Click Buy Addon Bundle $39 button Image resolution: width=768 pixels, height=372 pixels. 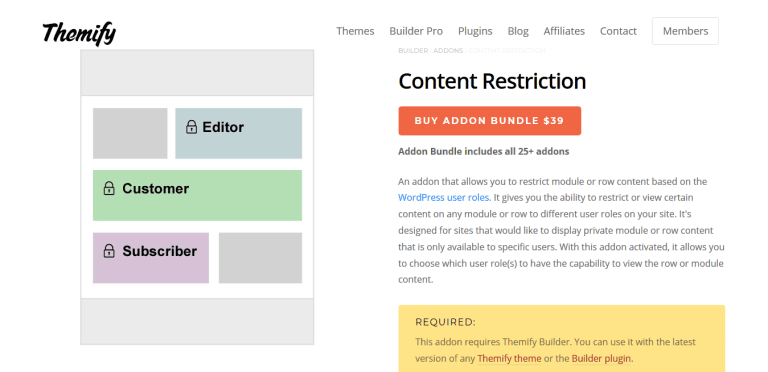click(x=489, y=121)
